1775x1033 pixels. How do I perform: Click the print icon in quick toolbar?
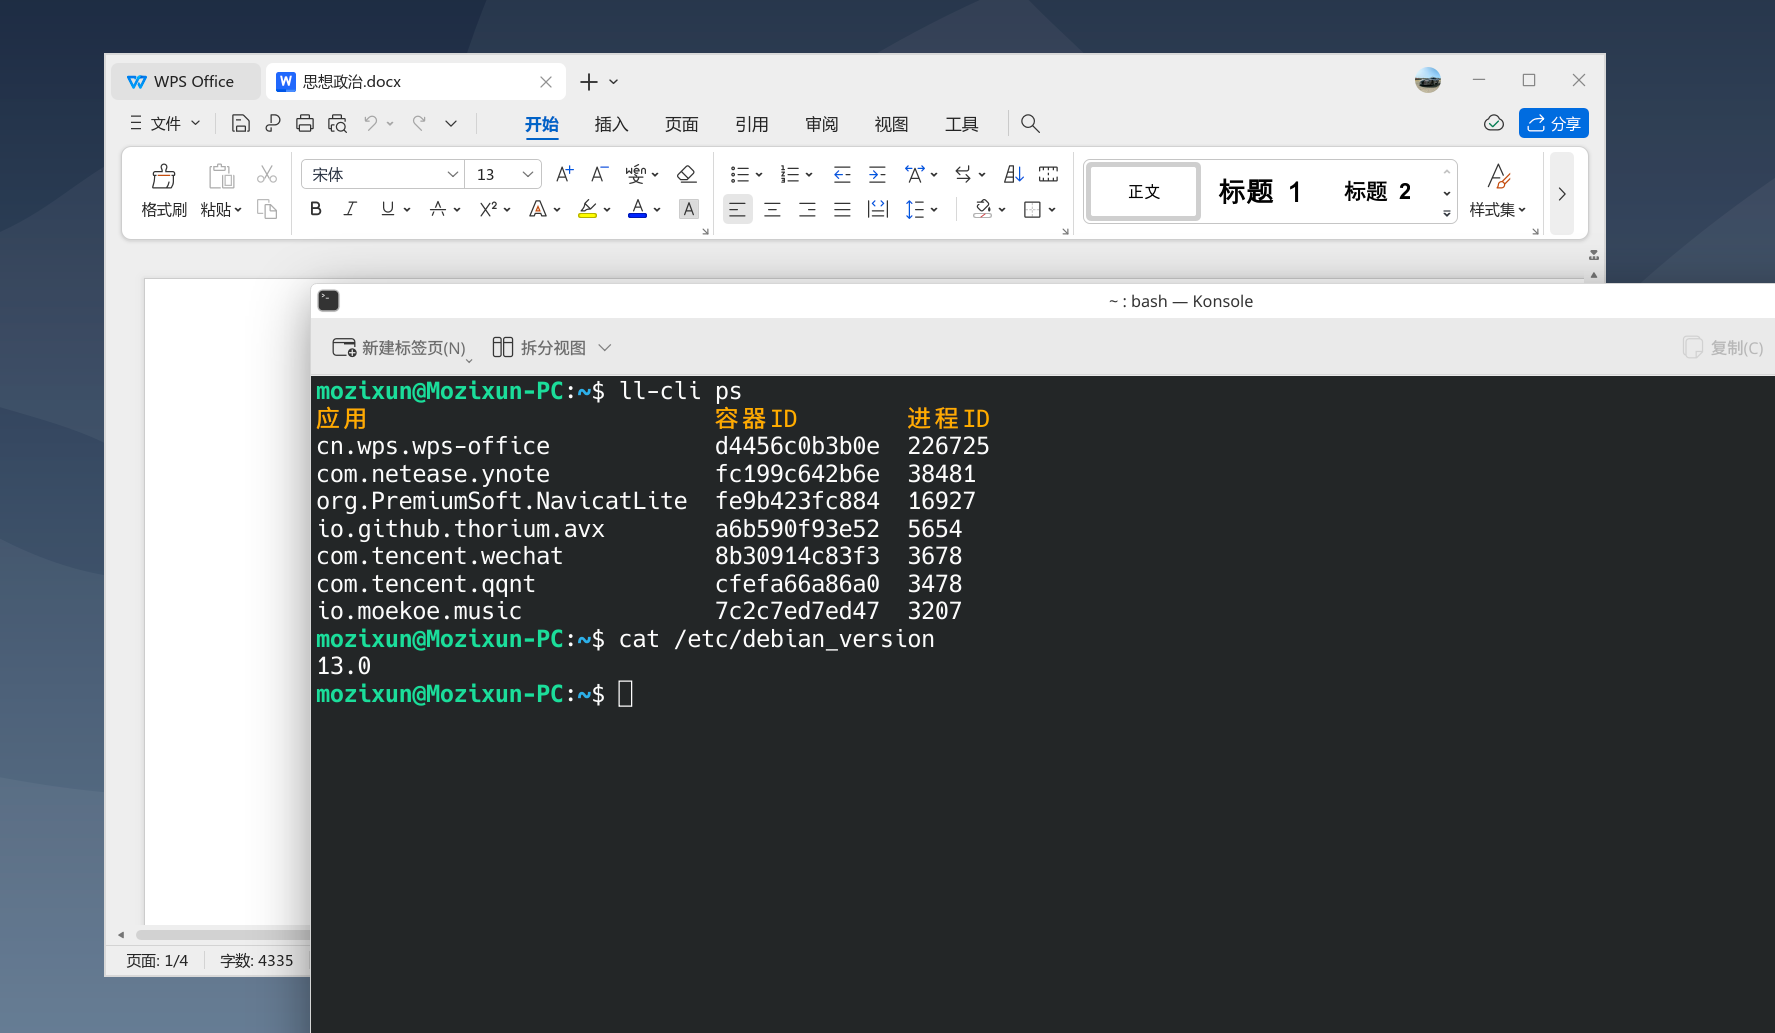click(x=305, y=123)
